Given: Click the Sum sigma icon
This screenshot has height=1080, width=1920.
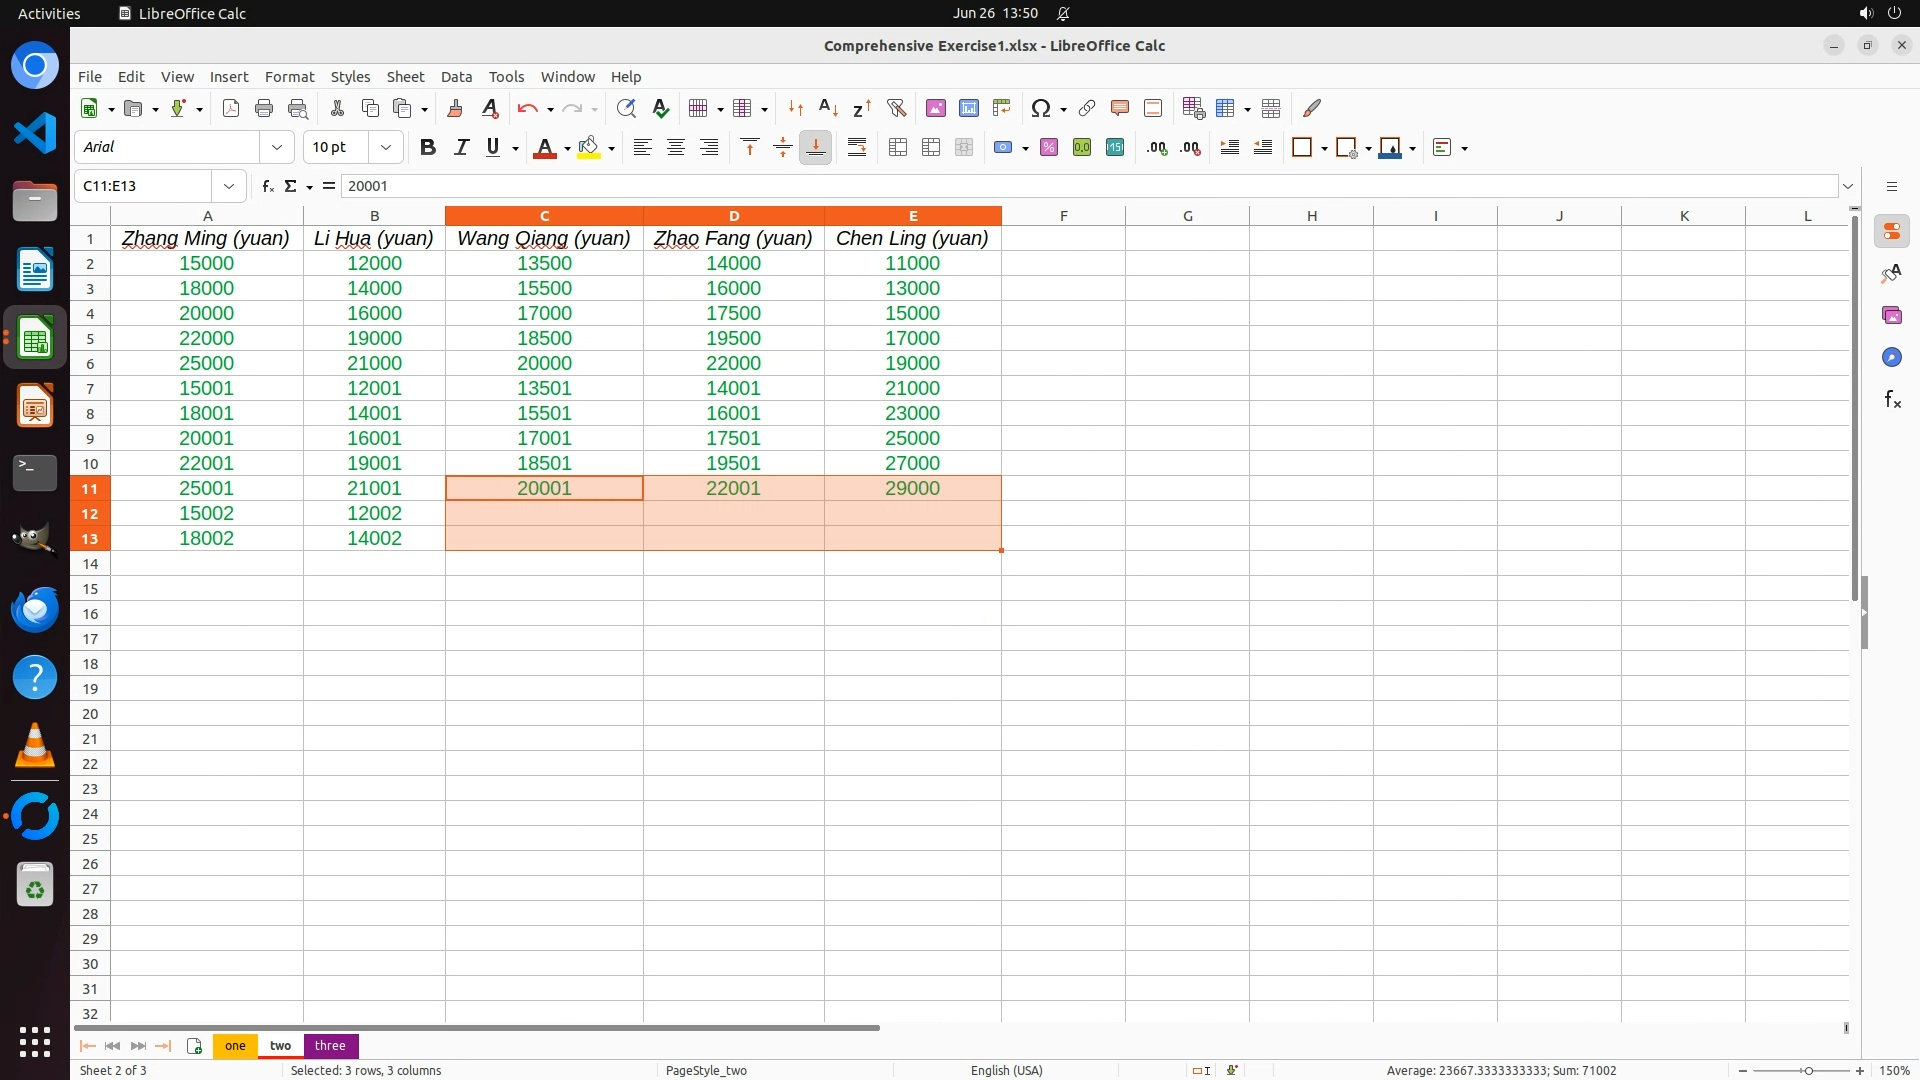Looking at the screenshot, I should [291, 186].
